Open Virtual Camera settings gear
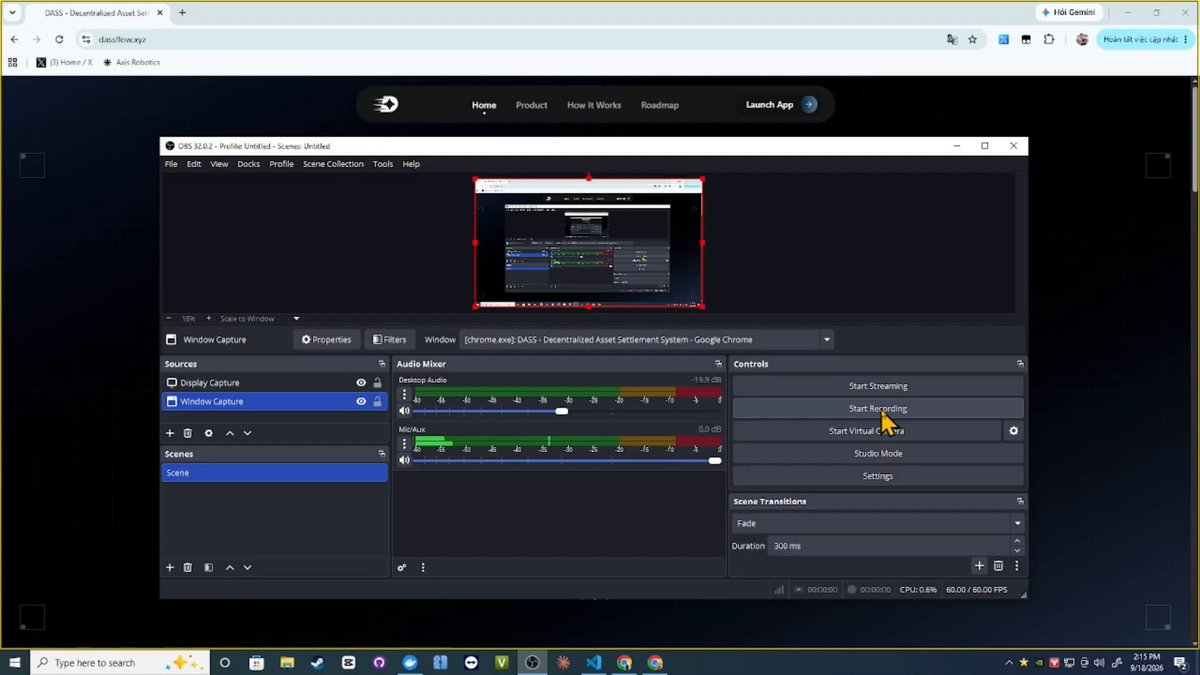Viewport: 1200px width, 675px height. coord(1013,431)
